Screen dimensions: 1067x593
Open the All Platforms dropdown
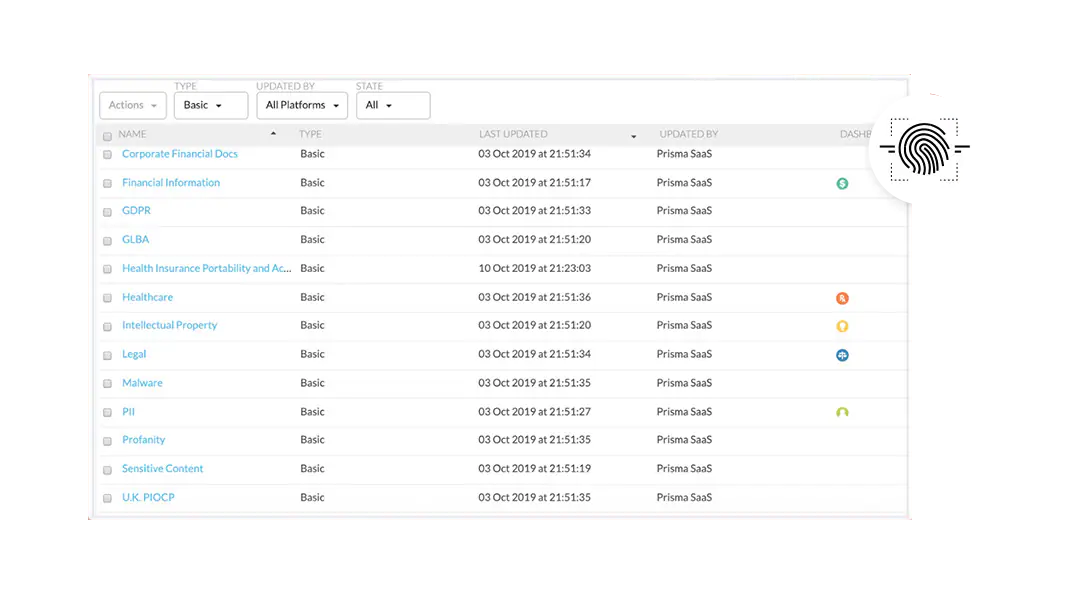click(x=302, y=105)
